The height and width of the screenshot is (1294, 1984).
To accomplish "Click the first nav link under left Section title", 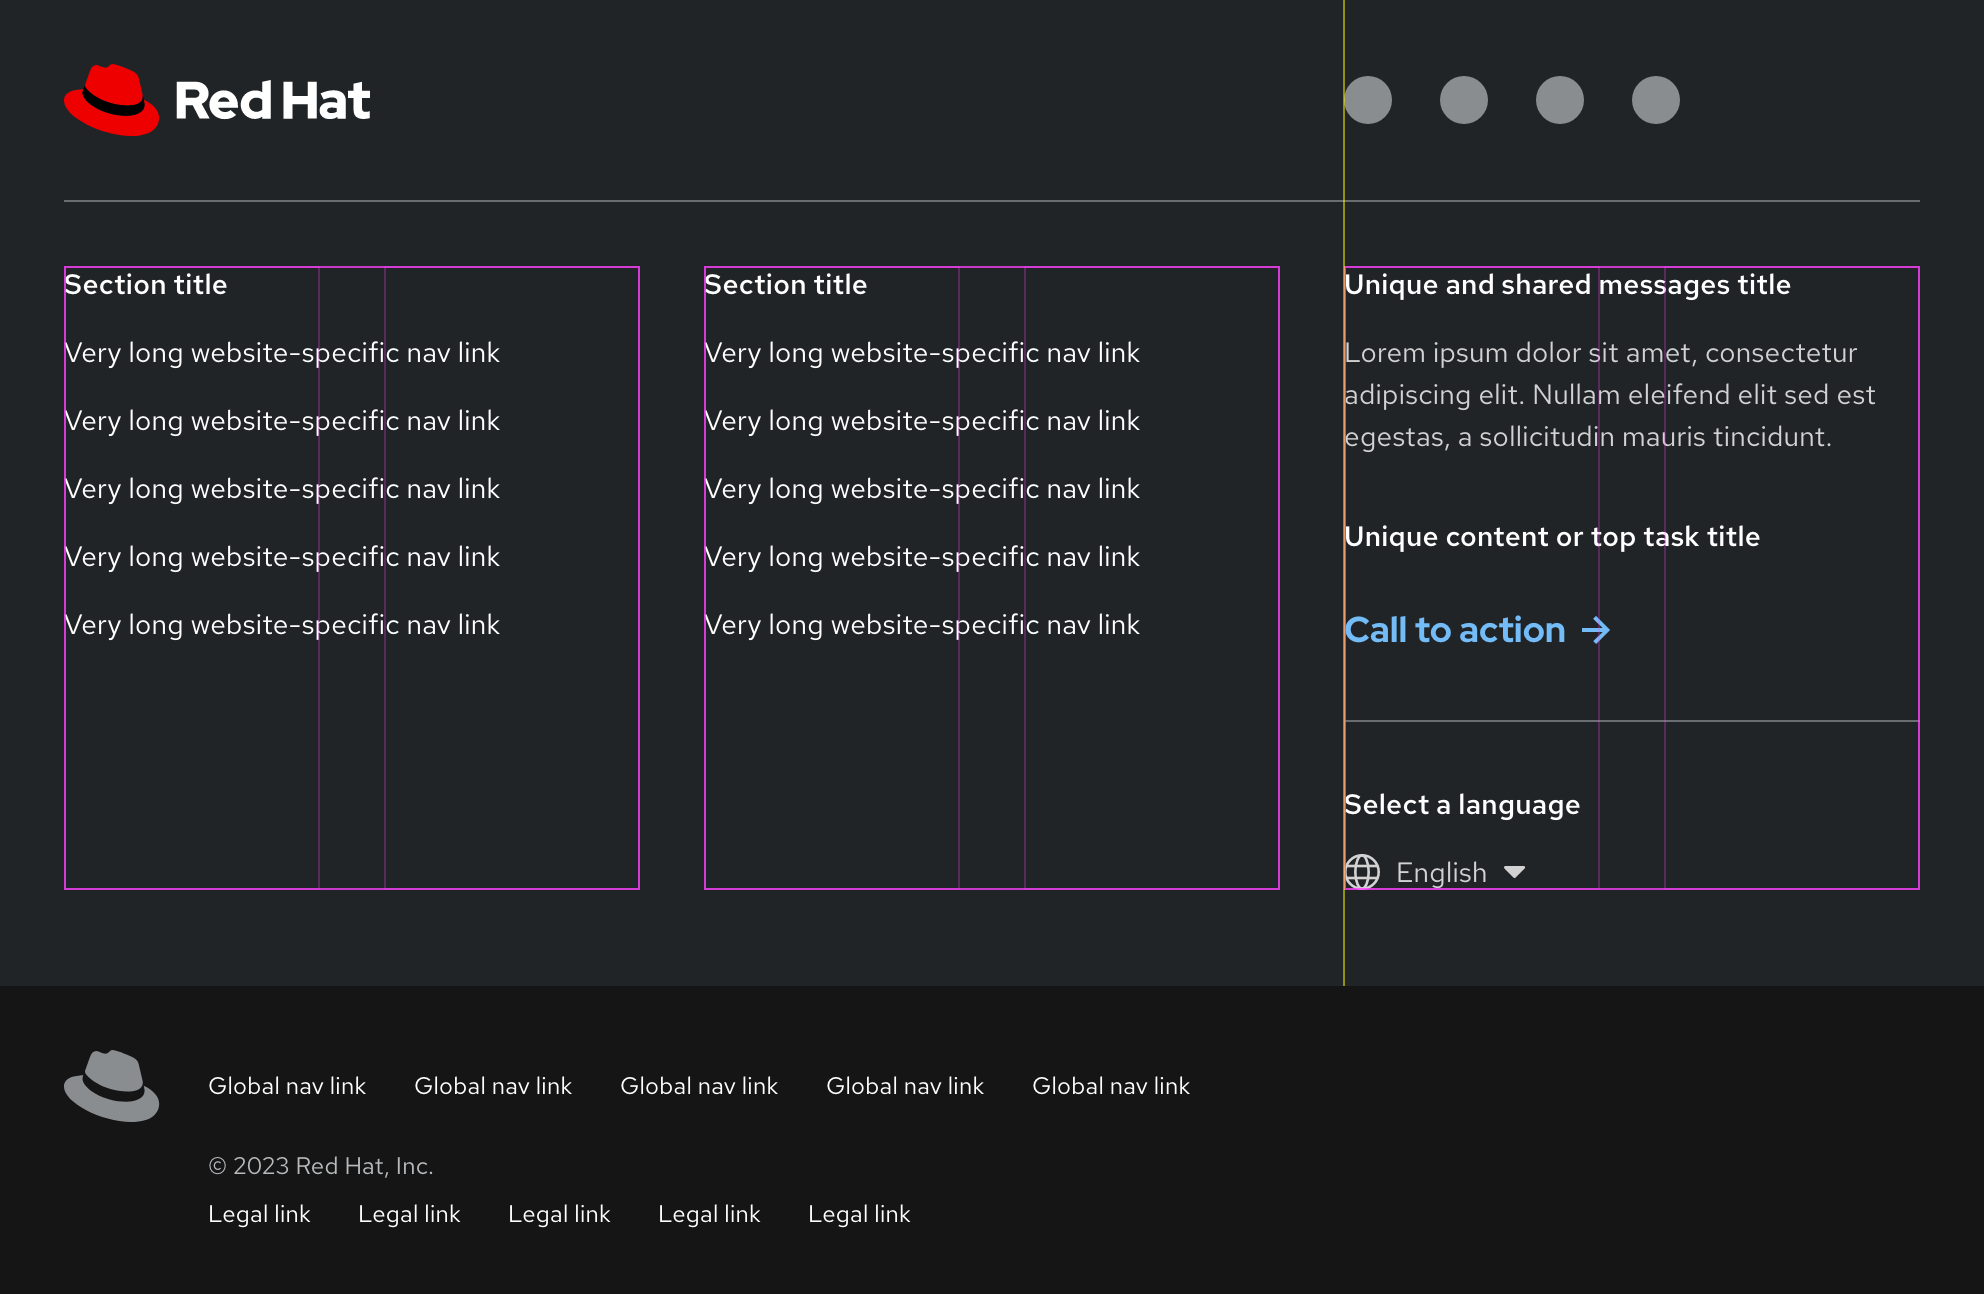I will (x=282, y=353).
